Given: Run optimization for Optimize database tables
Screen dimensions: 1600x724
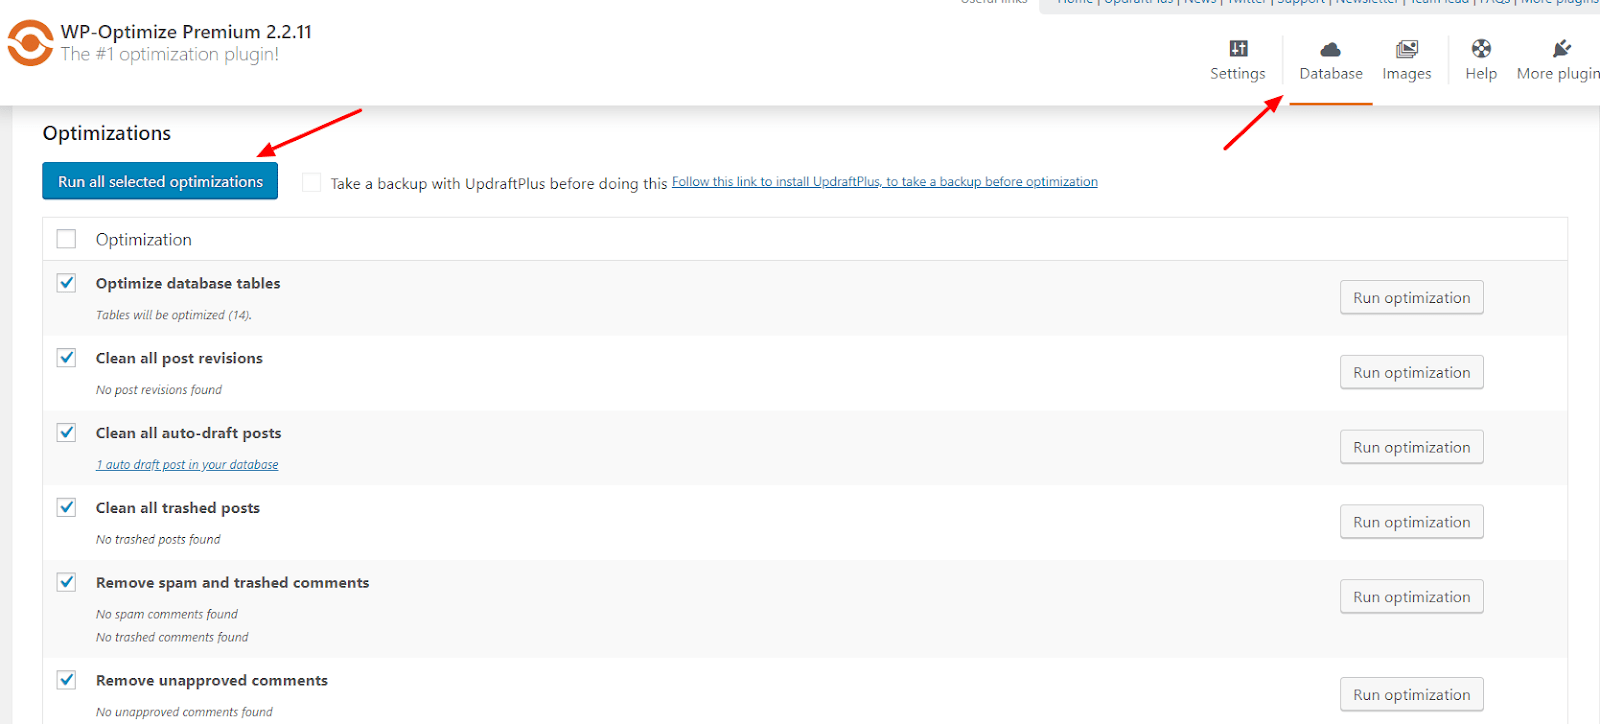Looking at the screenshot, I should pos(1411,297).
